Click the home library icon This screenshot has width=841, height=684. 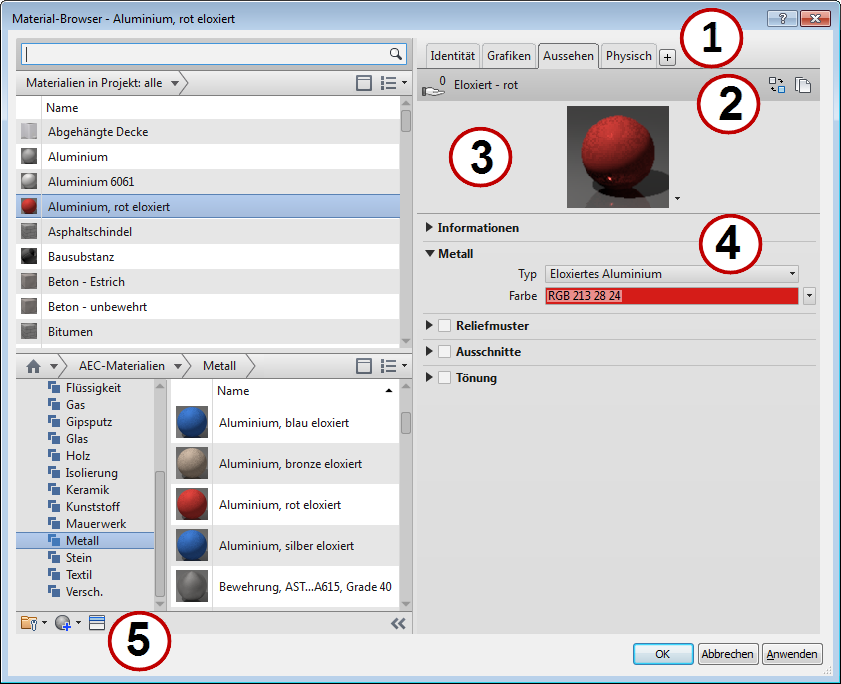(x=33, y=366)
